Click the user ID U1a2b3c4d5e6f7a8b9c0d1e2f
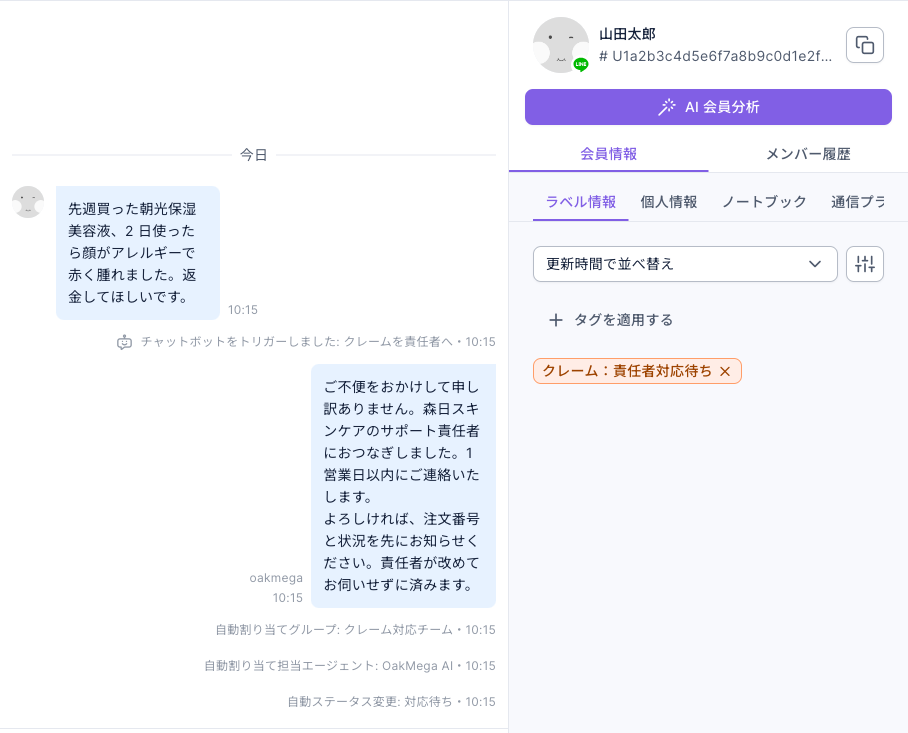908x733 pixels. pos(716,56)
